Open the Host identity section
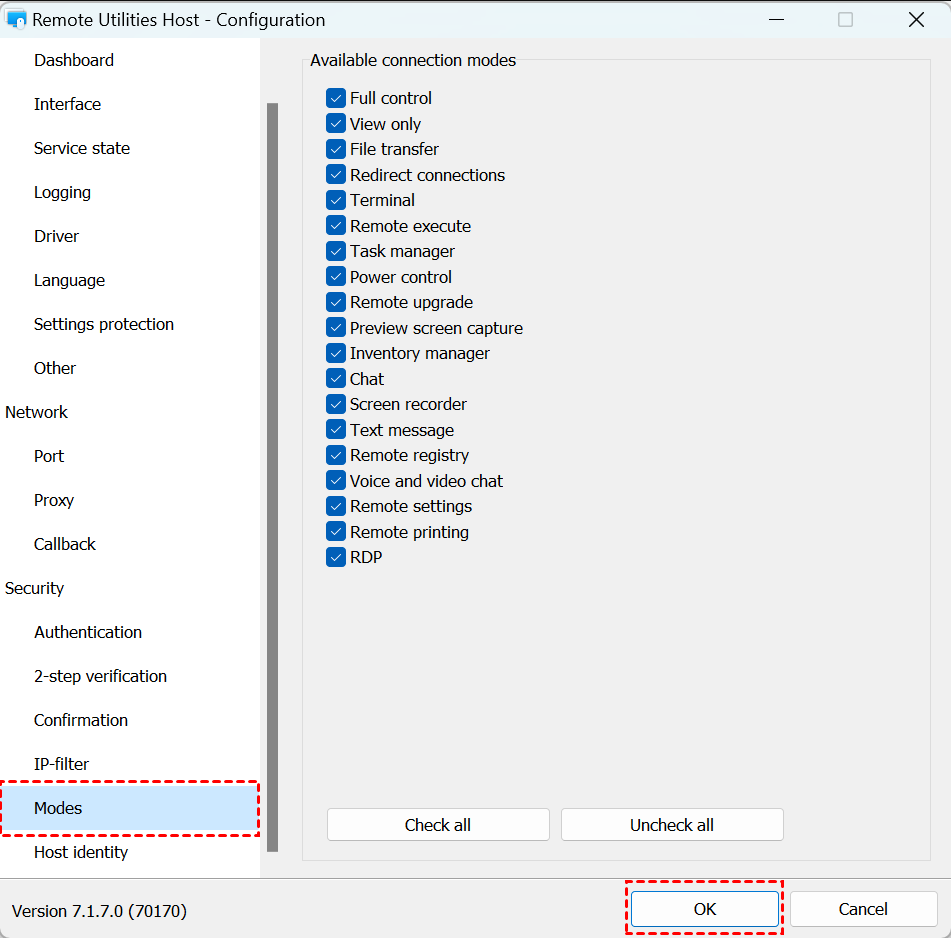 [81, 852]
